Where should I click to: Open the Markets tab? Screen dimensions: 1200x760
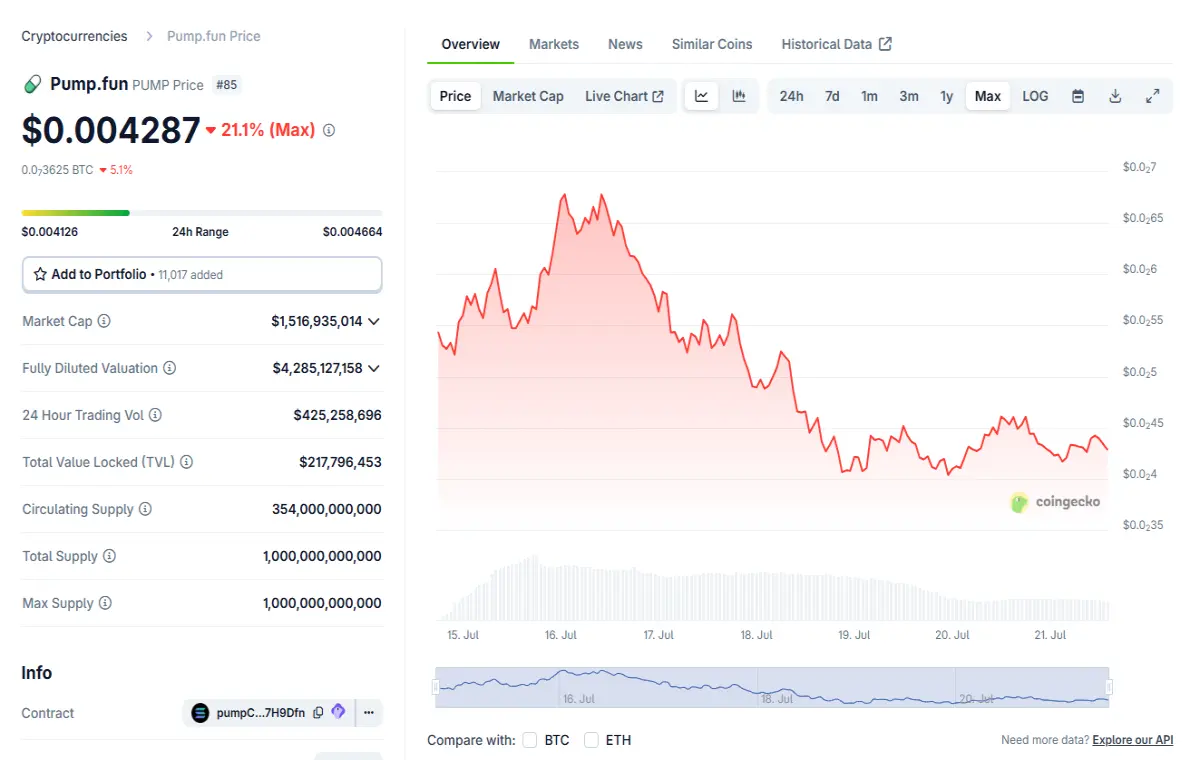(x=554, y=44)
